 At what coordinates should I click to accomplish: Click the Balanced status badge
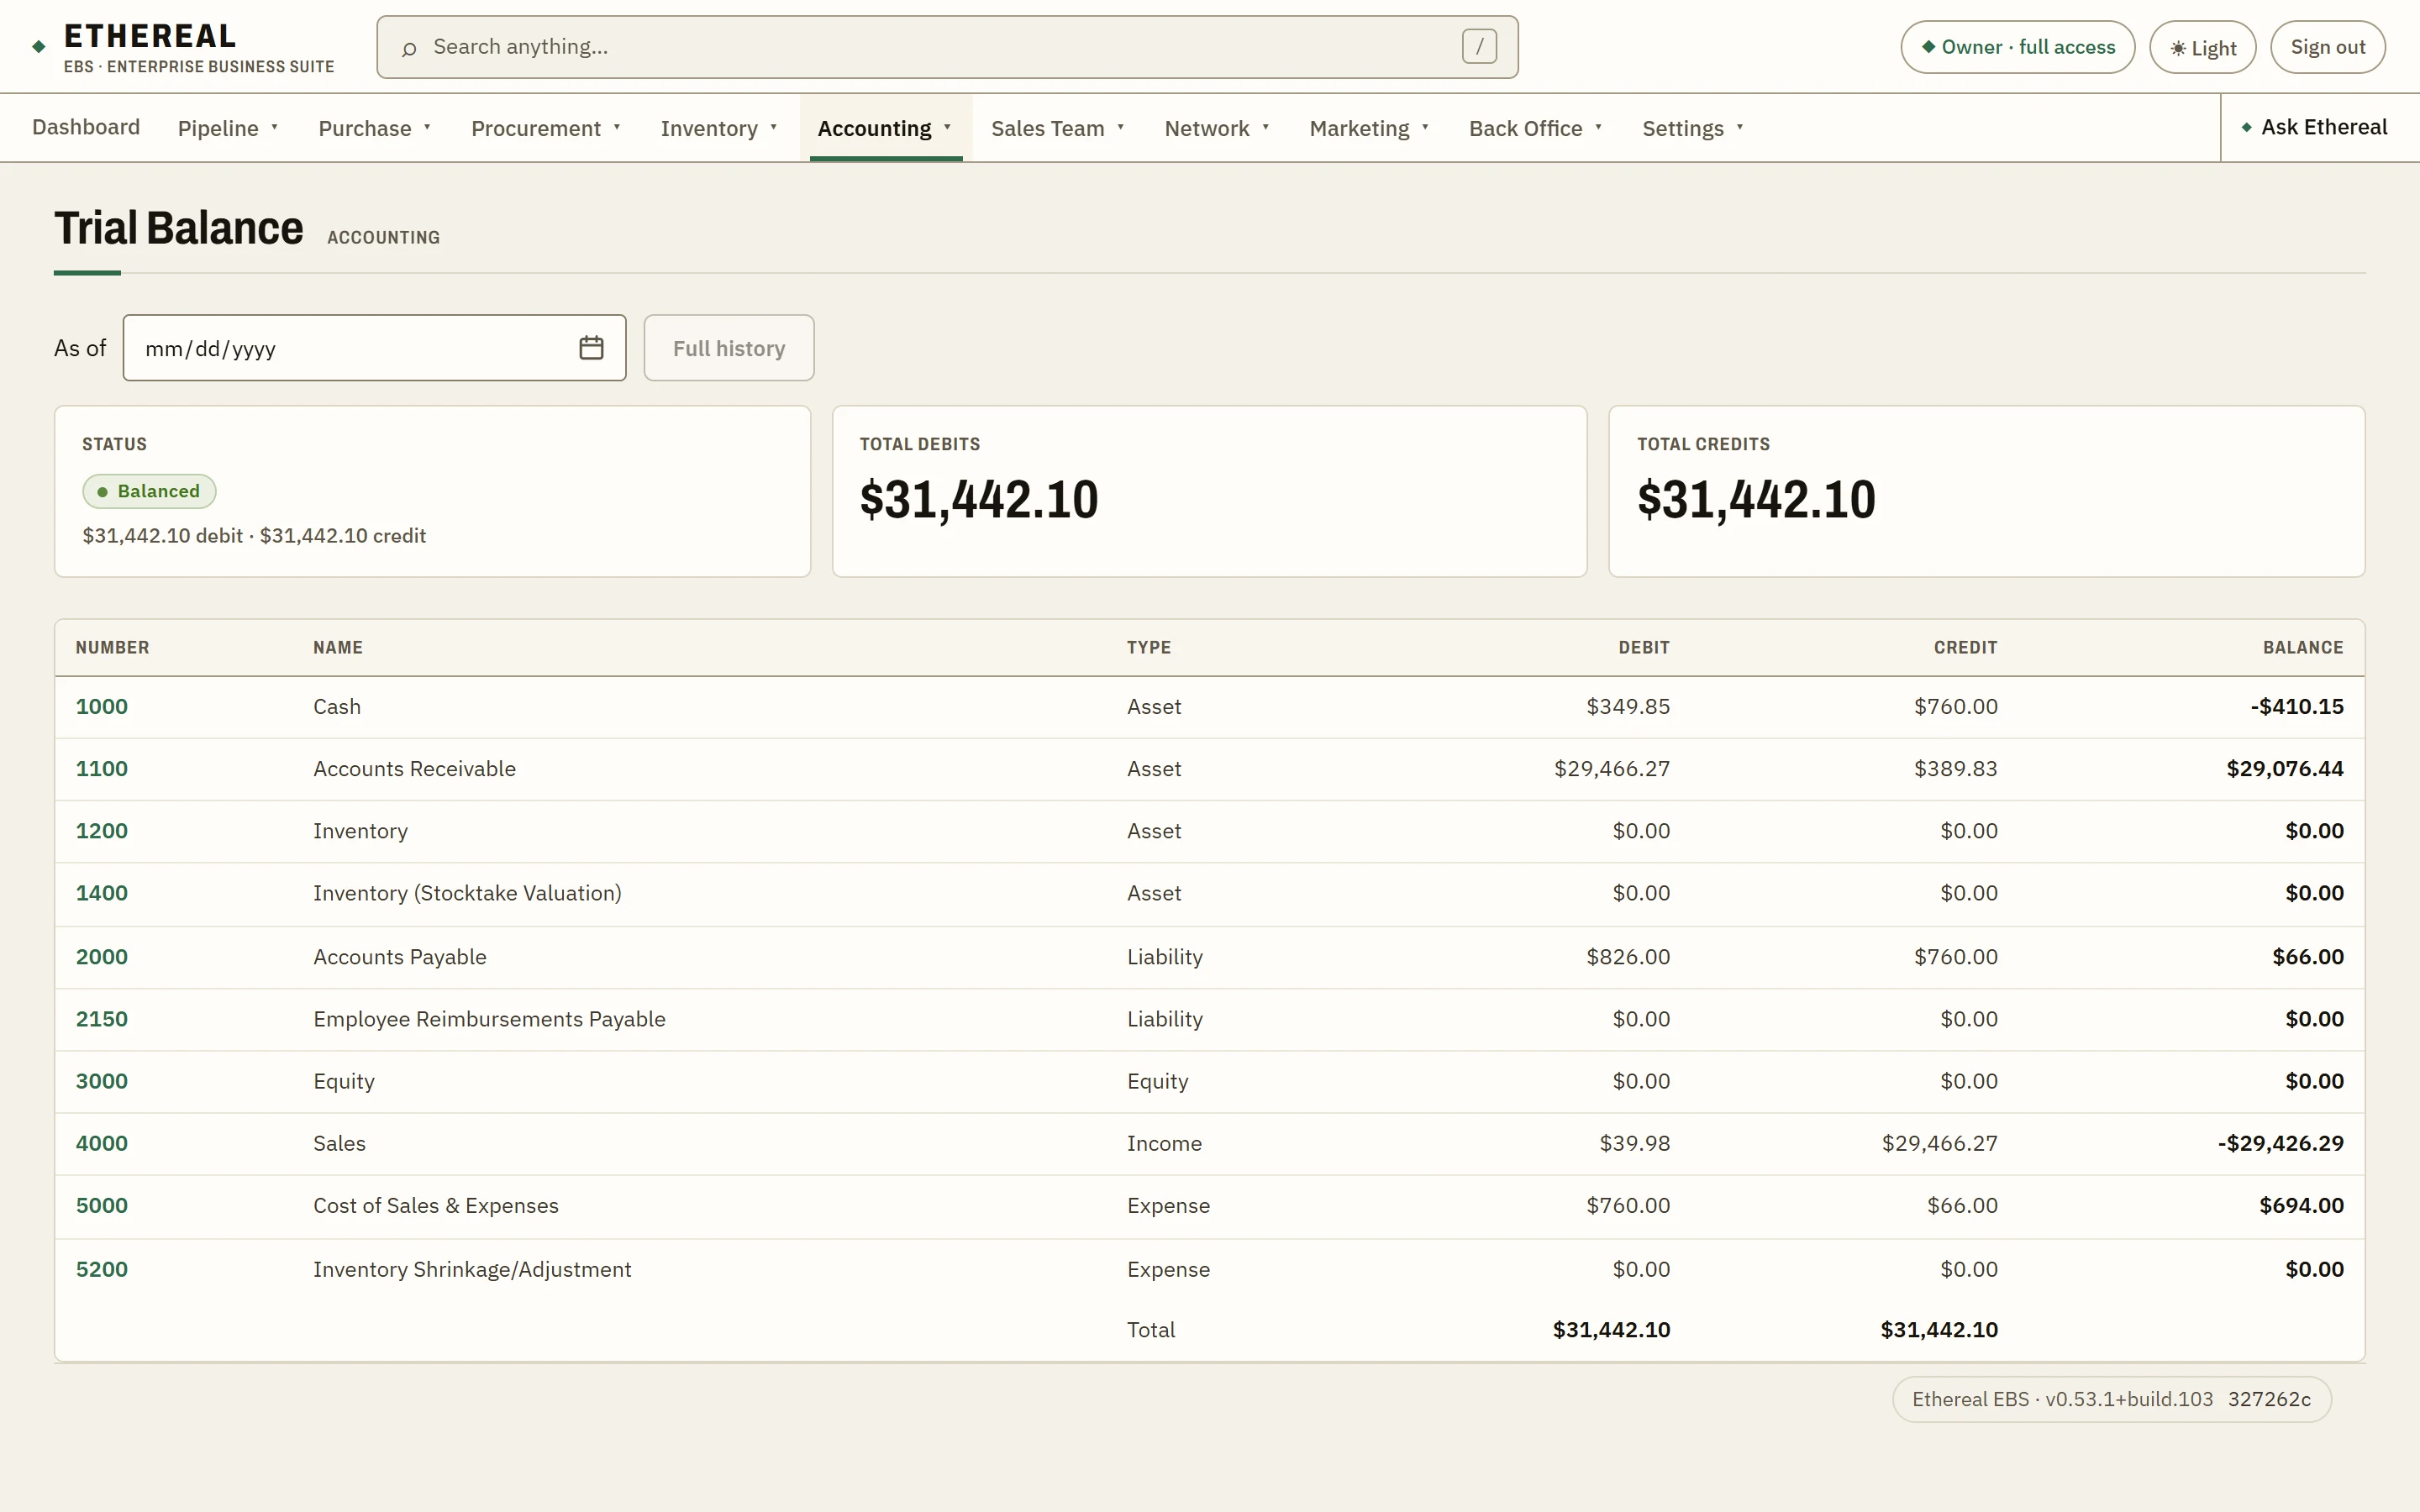(x=149, y=491)
